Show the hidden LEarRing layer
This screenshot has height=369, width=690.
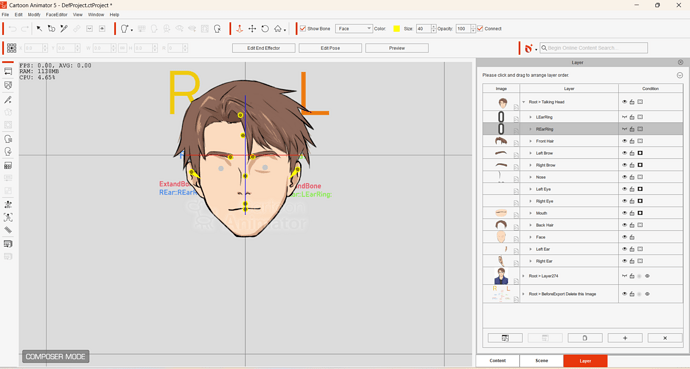click(x=624, y=117)
